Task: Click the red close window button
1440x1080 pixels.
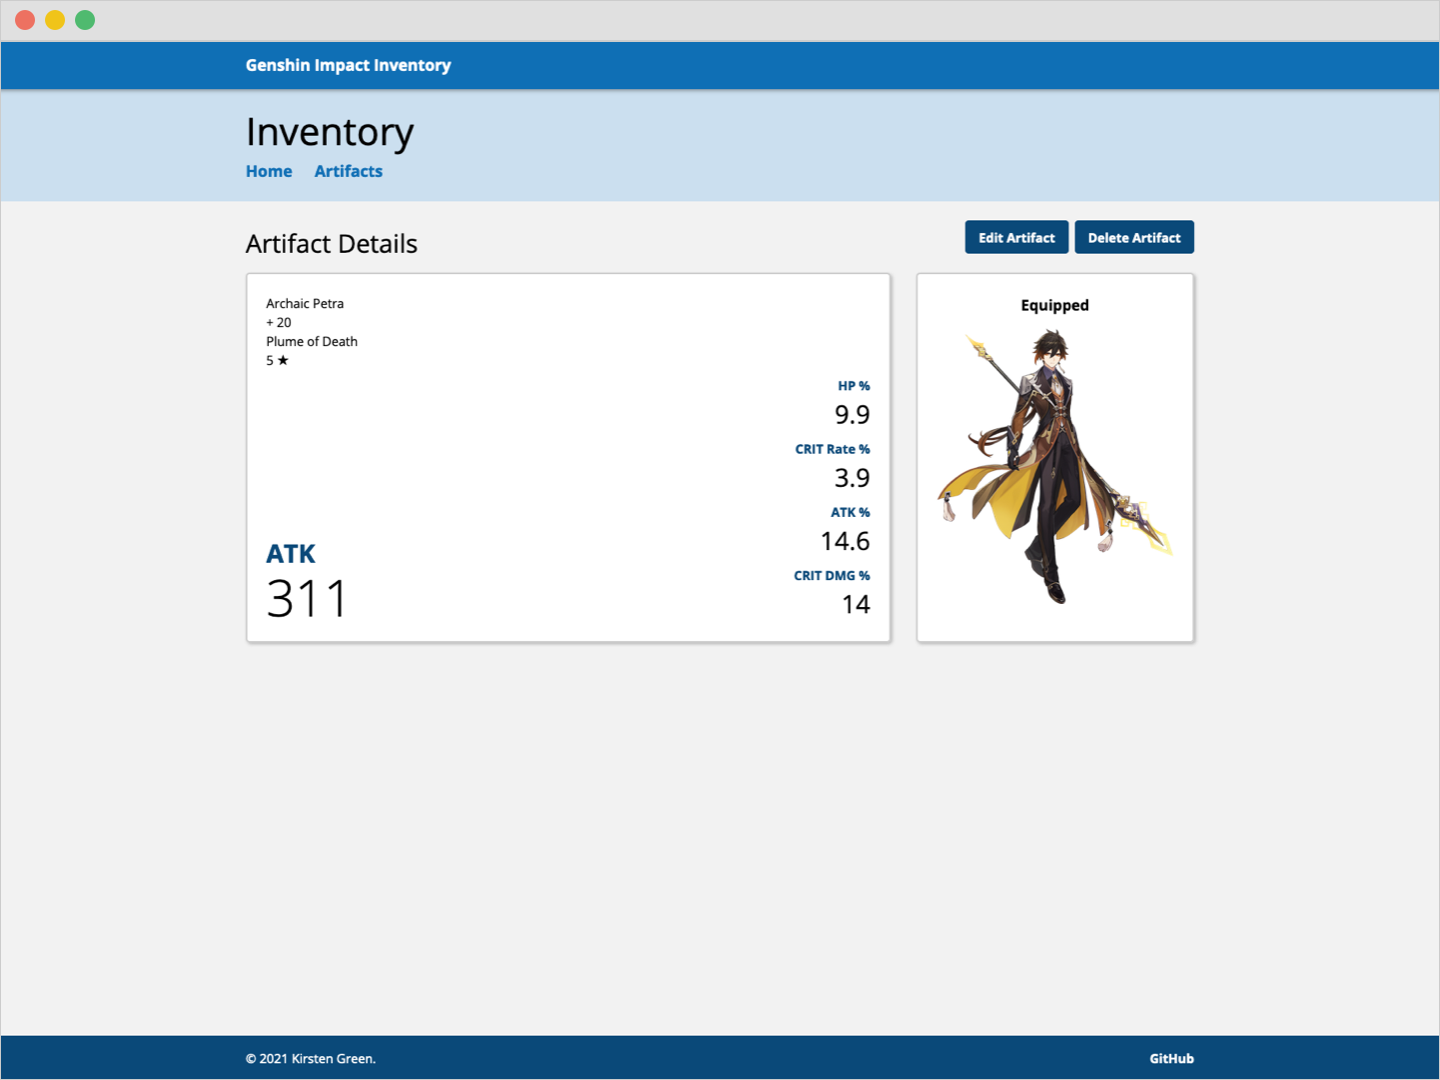Action: (x=25, y=20)
